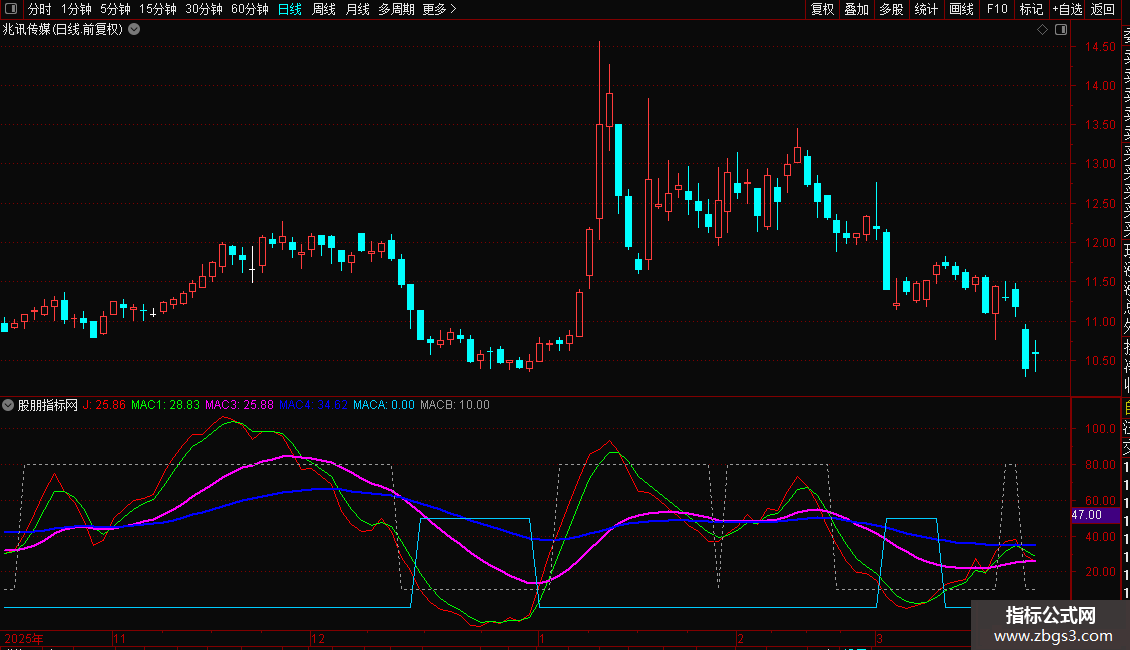Expand 更多 period options
The width and height of the screenshot is (1130, 650).
click(x=439, y=9)
